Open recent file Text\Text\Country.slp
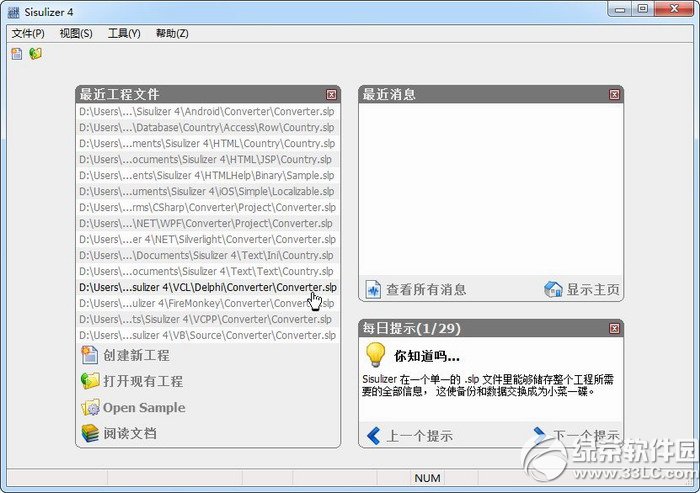This screenshot has width=700, height=493. 208,272
